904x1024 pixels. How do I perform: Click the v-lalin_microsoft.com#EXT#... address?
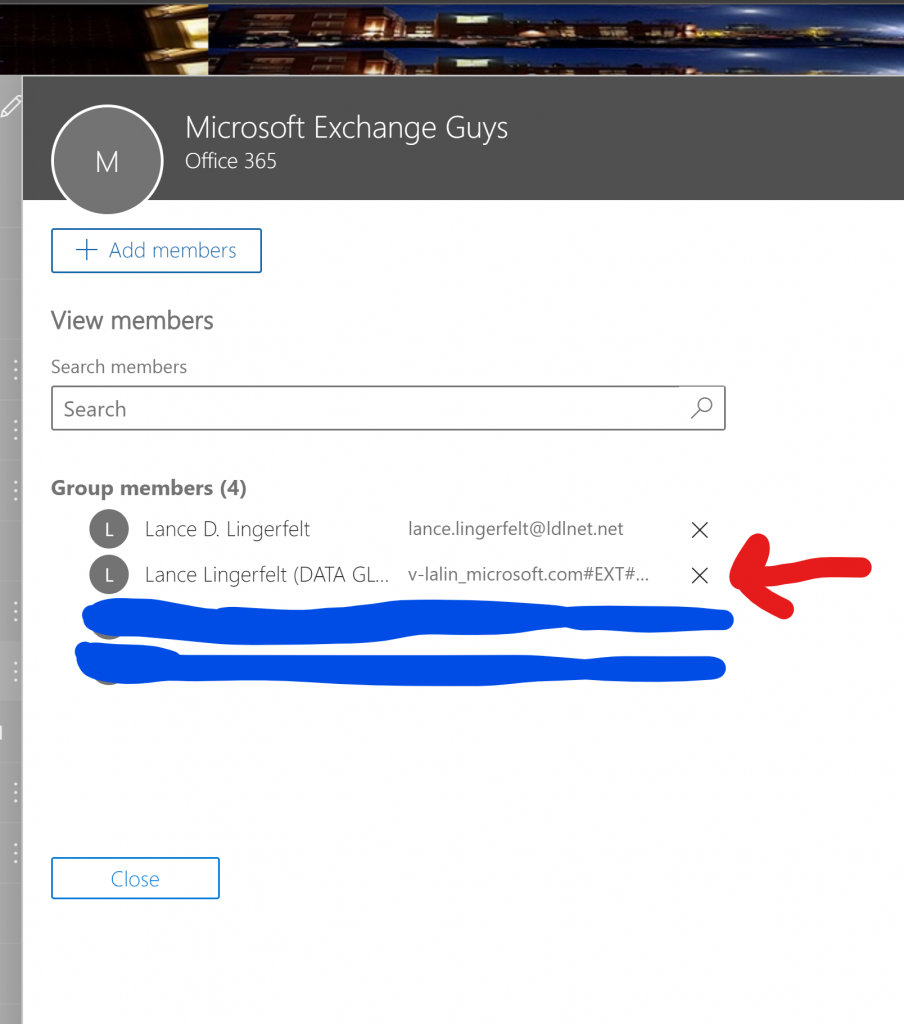(x=528, y=575)
